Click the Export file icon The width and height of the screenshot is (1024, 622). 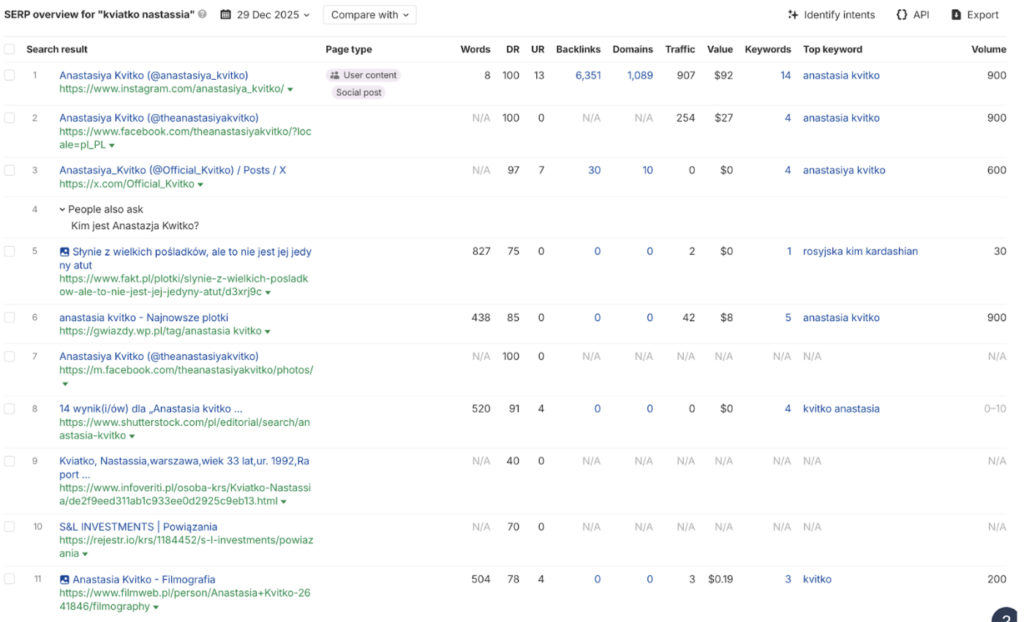tap(956, 15)
